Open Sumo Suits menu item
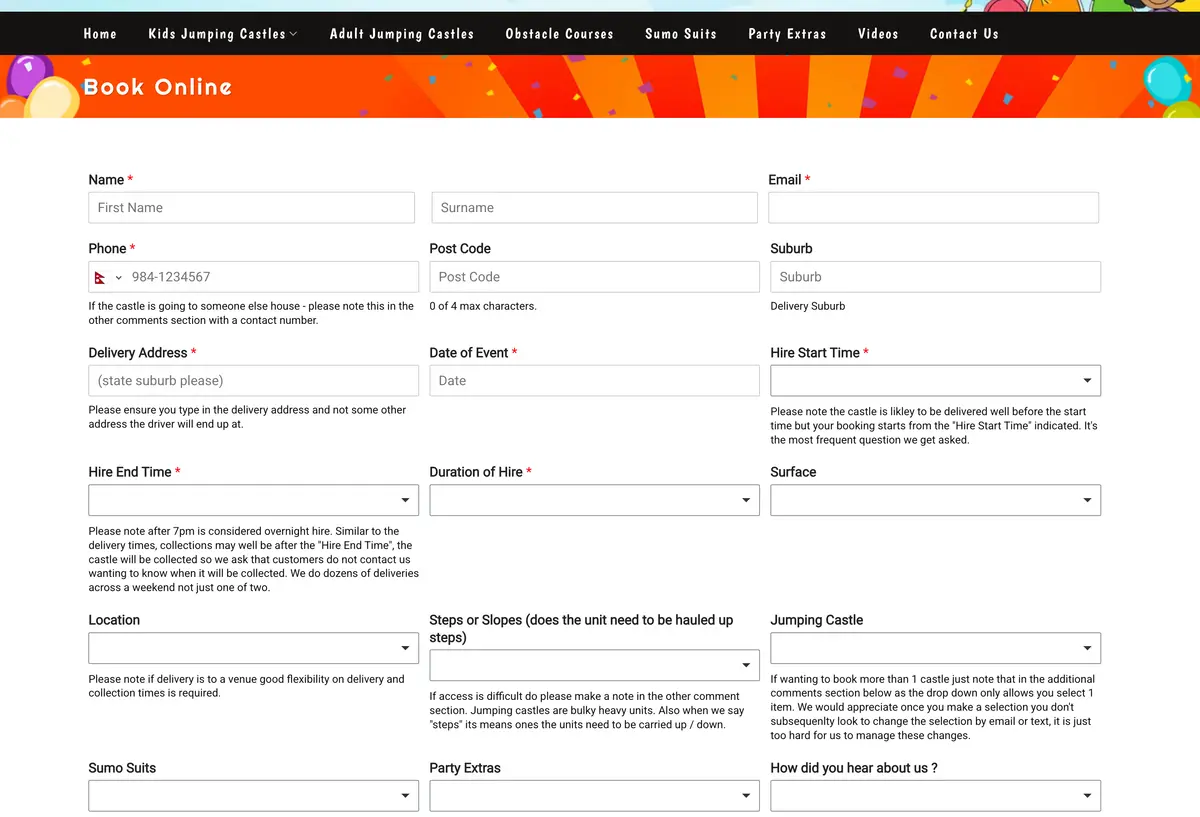This screenshot has height=817, width=1200. pos(681,34)
